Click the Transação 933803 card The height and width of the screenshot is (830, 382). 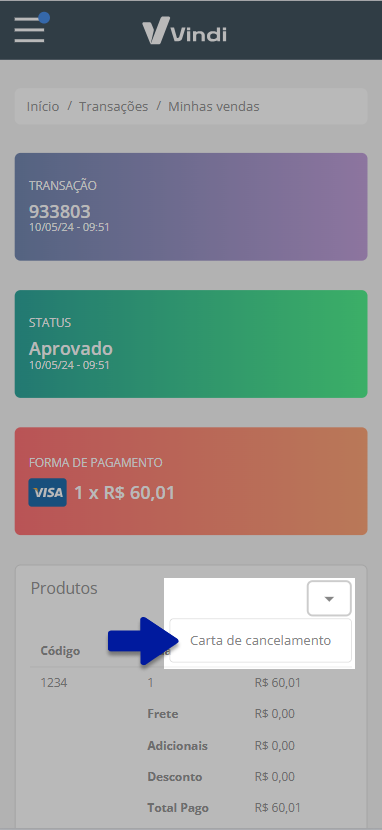(191, 207)
